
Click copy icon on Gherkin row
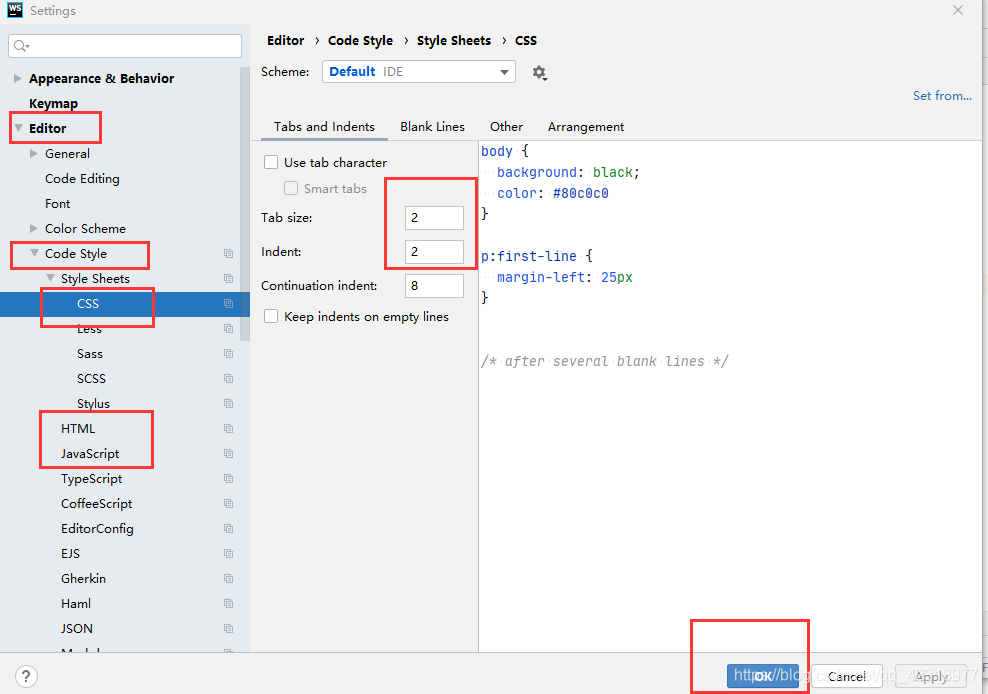tap(228, 579)
